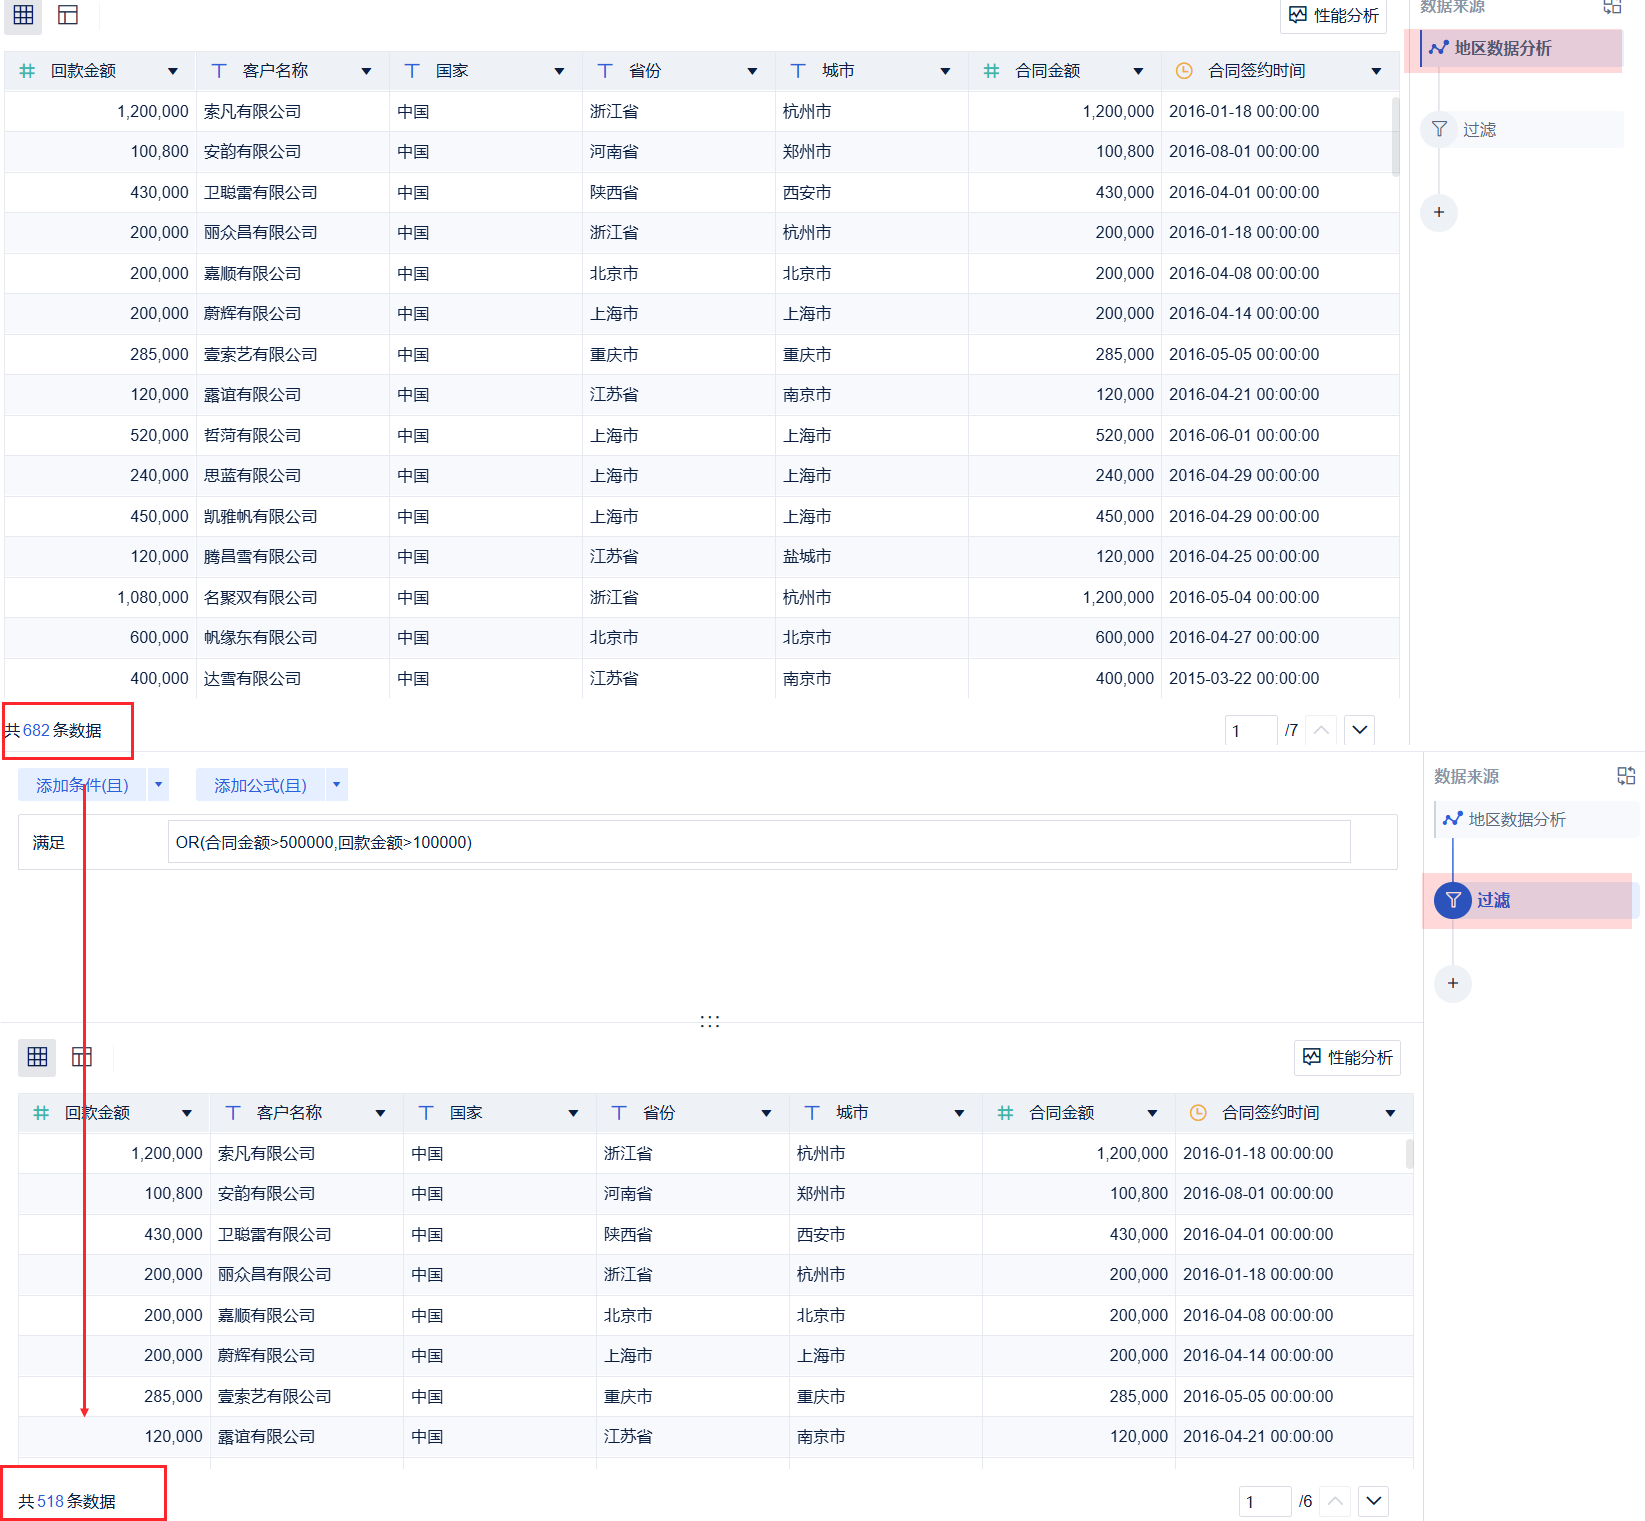Open 回款金额 column dropdown in lower table
Screen dimensions: 1645x1521
(187, 1113)
